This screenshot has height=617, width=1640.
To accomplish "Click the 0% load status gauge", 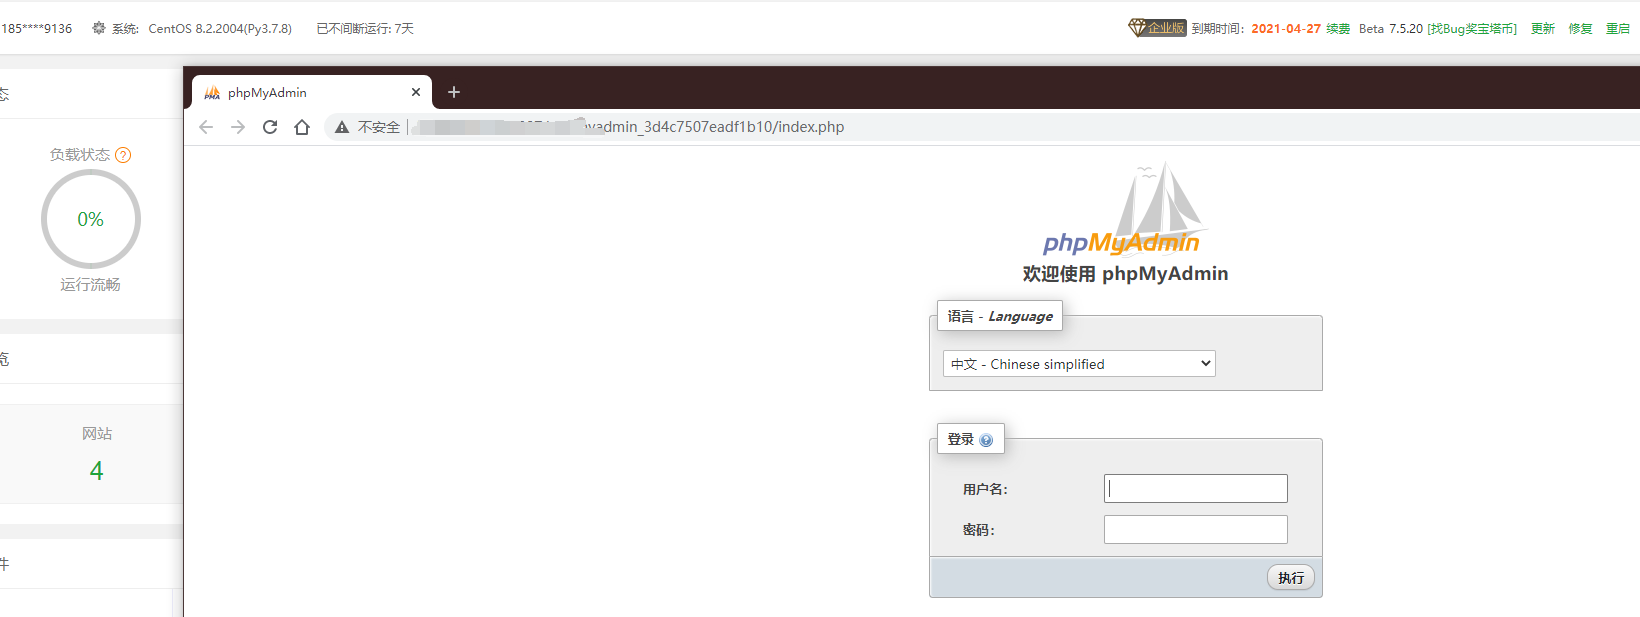I will point(91,219).
